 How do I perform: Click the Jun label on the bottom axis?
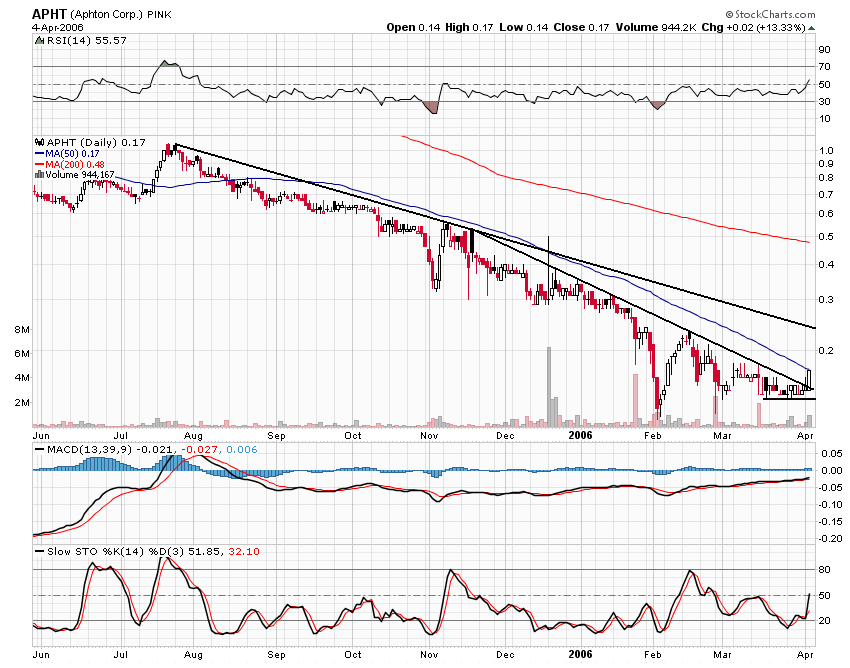click(41, 654)
